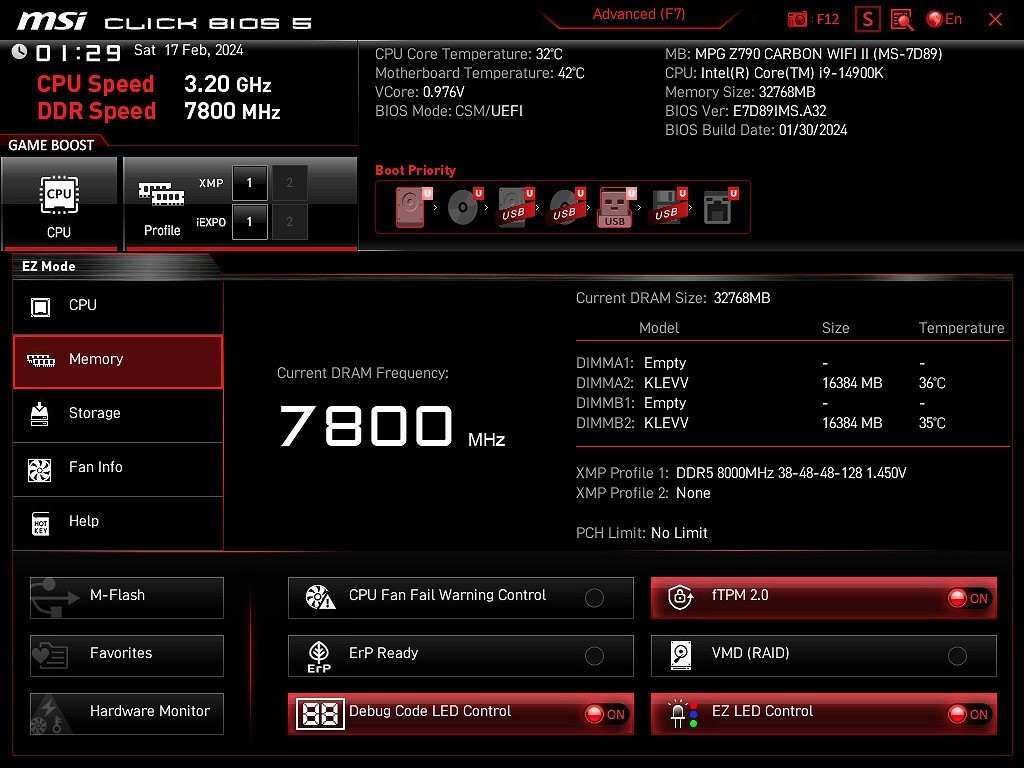Open the Storage section
The width and height of the screenshot is (1024, 768).
click(x=118, y=415)
